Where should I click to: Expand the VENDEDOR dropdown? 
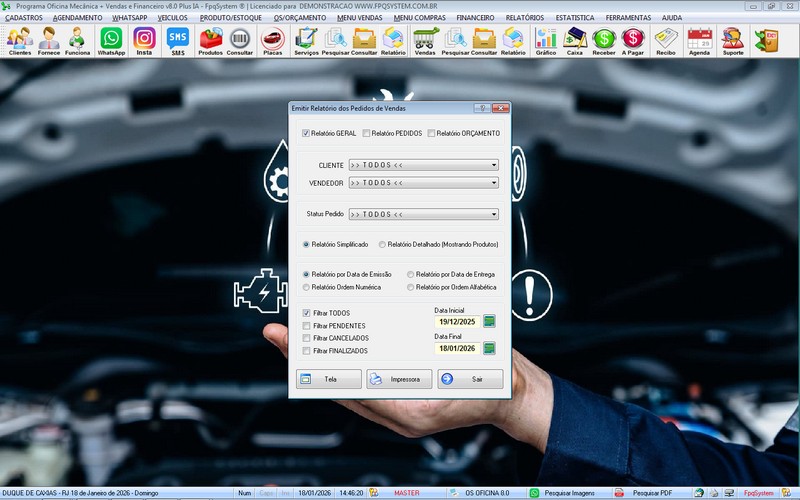494,183
